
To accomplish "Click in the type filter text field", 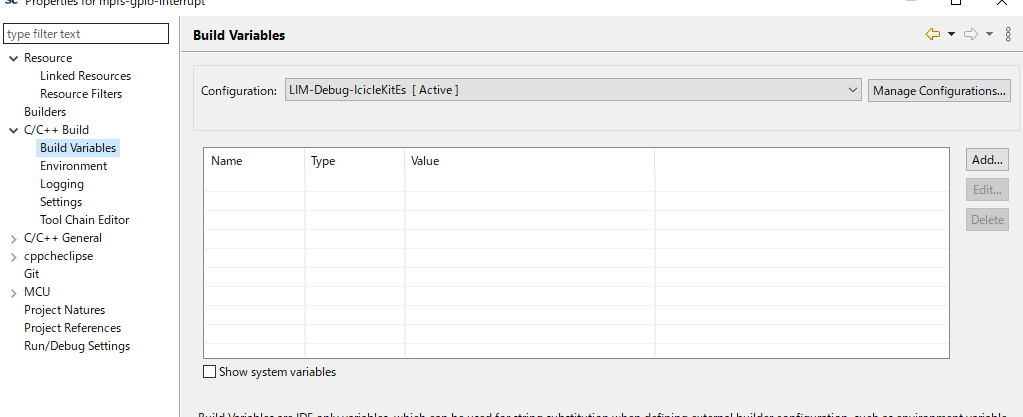I will point(85,34).
